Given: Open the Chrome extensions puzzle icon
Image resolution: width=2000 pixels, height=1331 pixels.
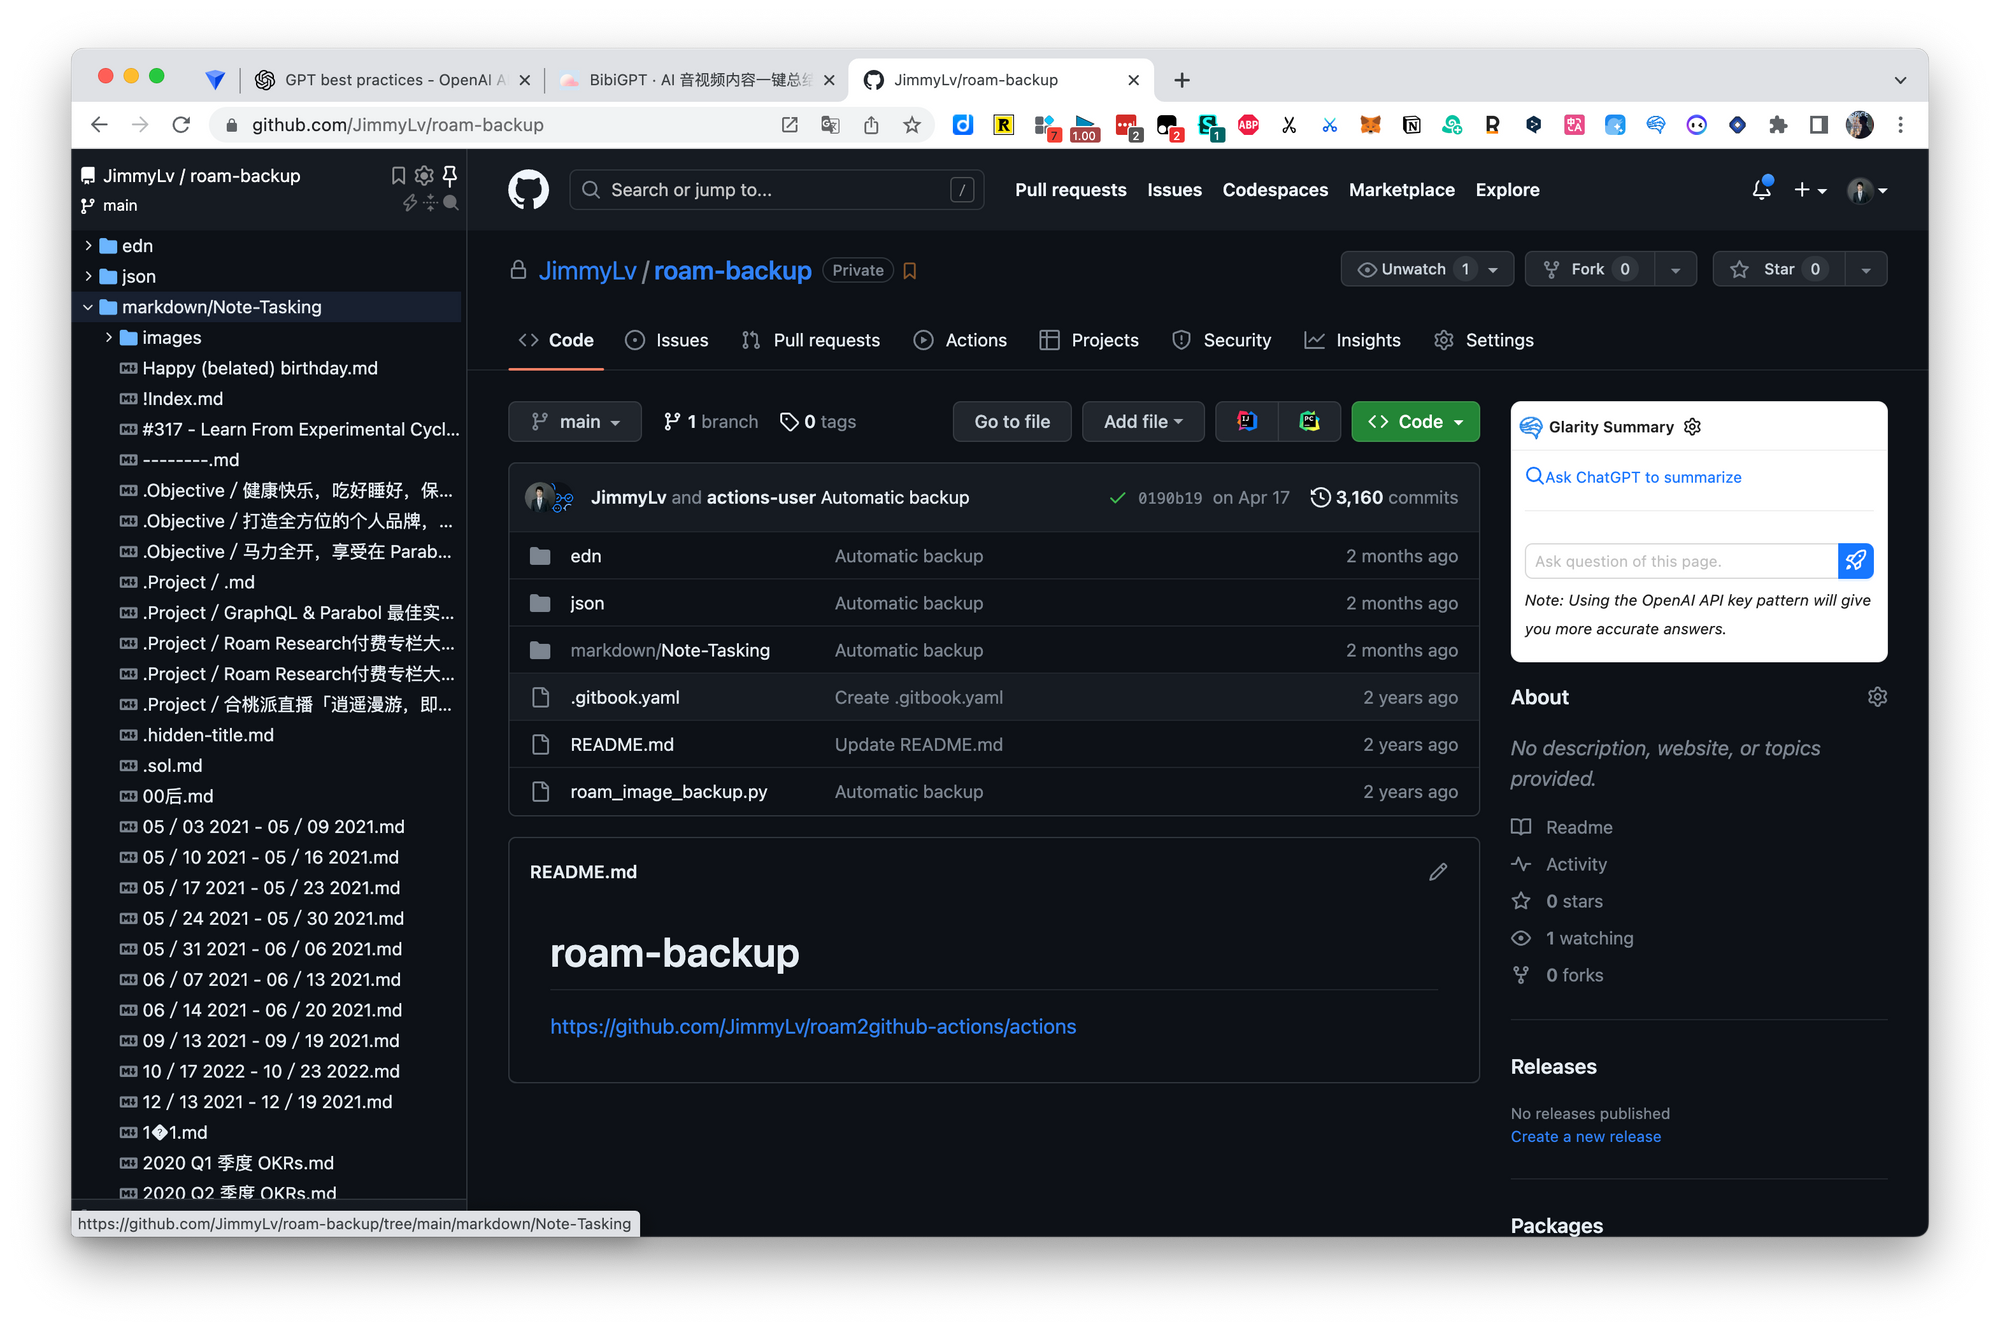Looking at the screenshot, I should [1777, 125].
